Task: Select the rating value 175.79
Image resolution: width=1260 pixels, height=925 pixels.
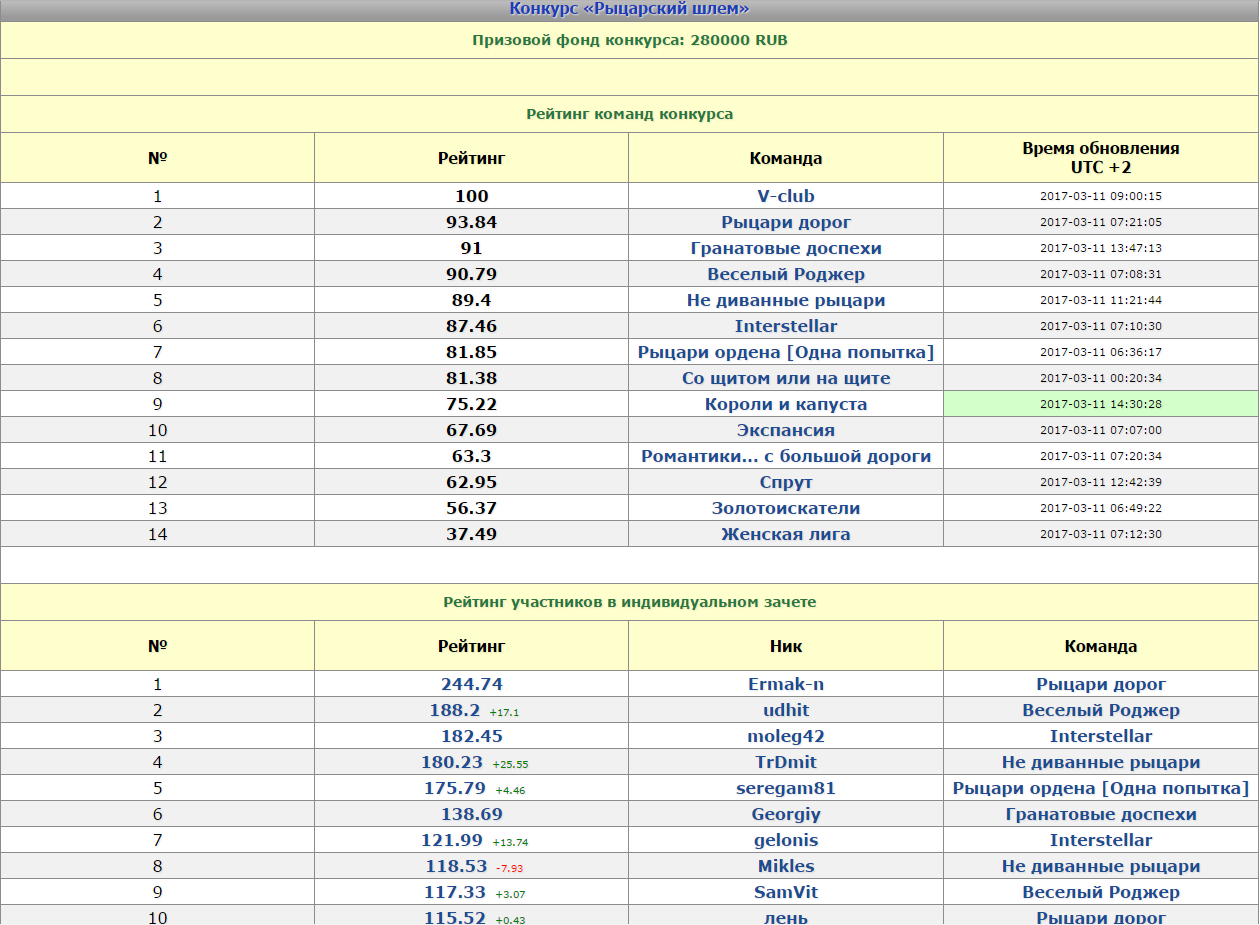Action: click(455, 788)
